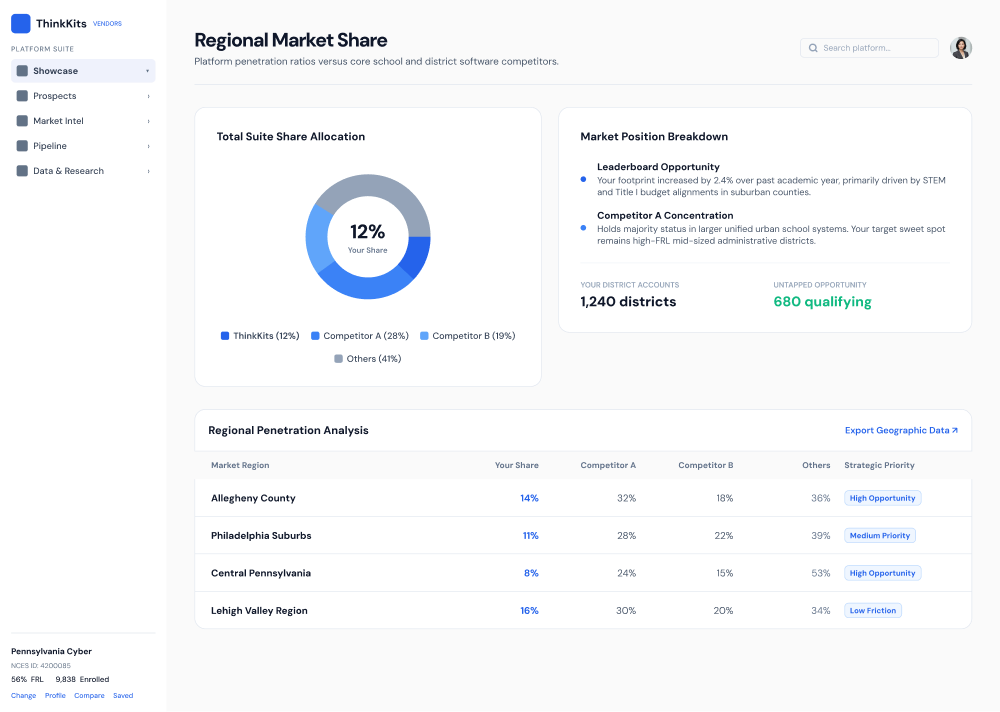Collapse the Showcase menu arrow
Image resolution: width=1000 pixels, height=712 pixels.
[147, 71]
